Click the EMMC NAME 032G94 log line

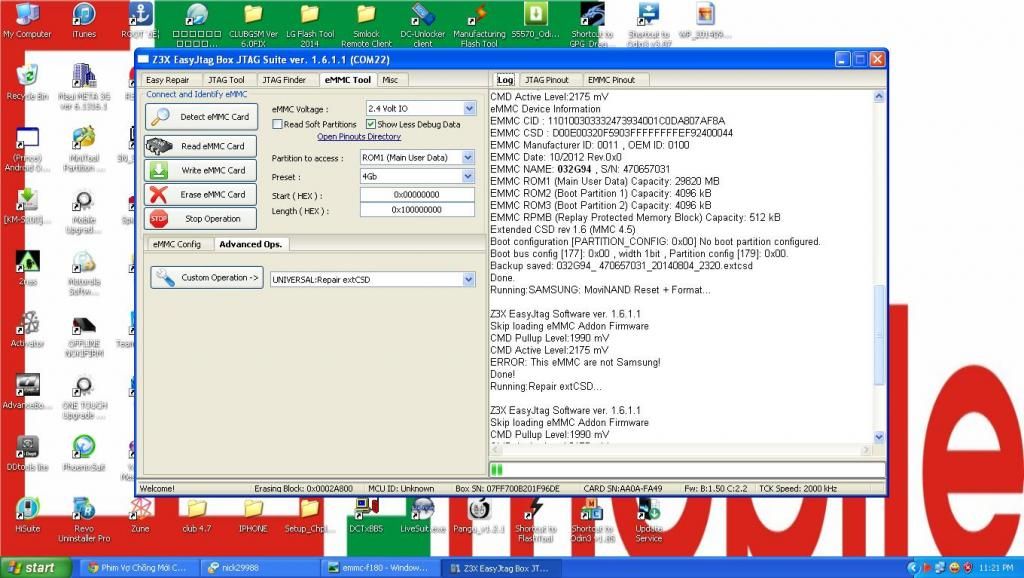[x=580, y=169]
